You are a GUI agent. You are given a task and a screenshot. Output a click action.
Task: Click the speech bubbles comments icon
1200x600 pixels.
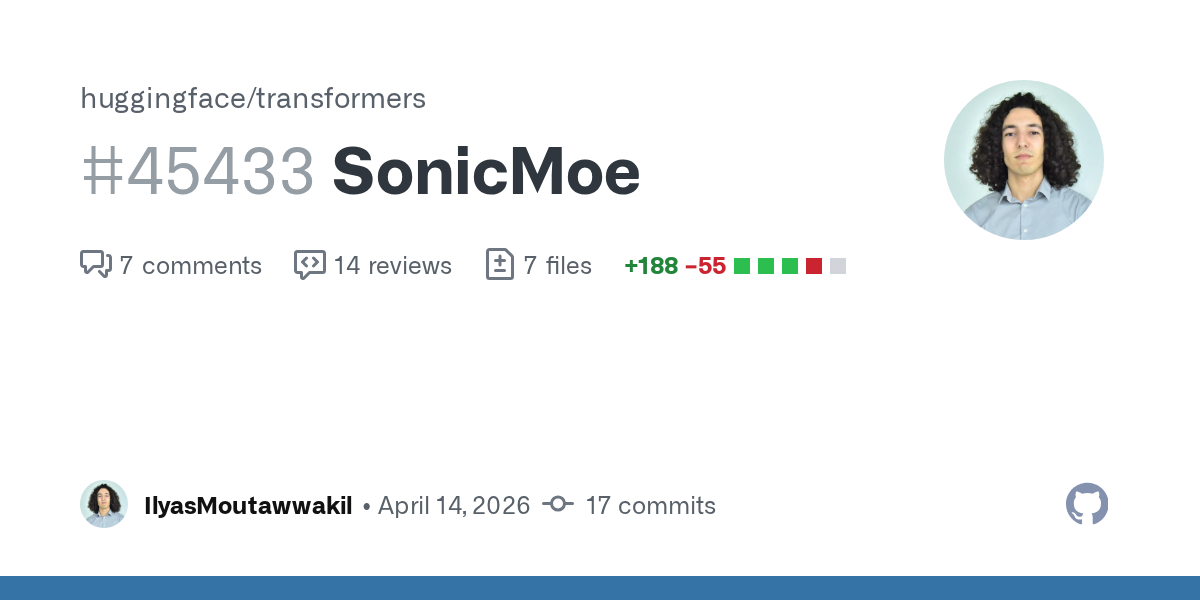tap(96, 265)
